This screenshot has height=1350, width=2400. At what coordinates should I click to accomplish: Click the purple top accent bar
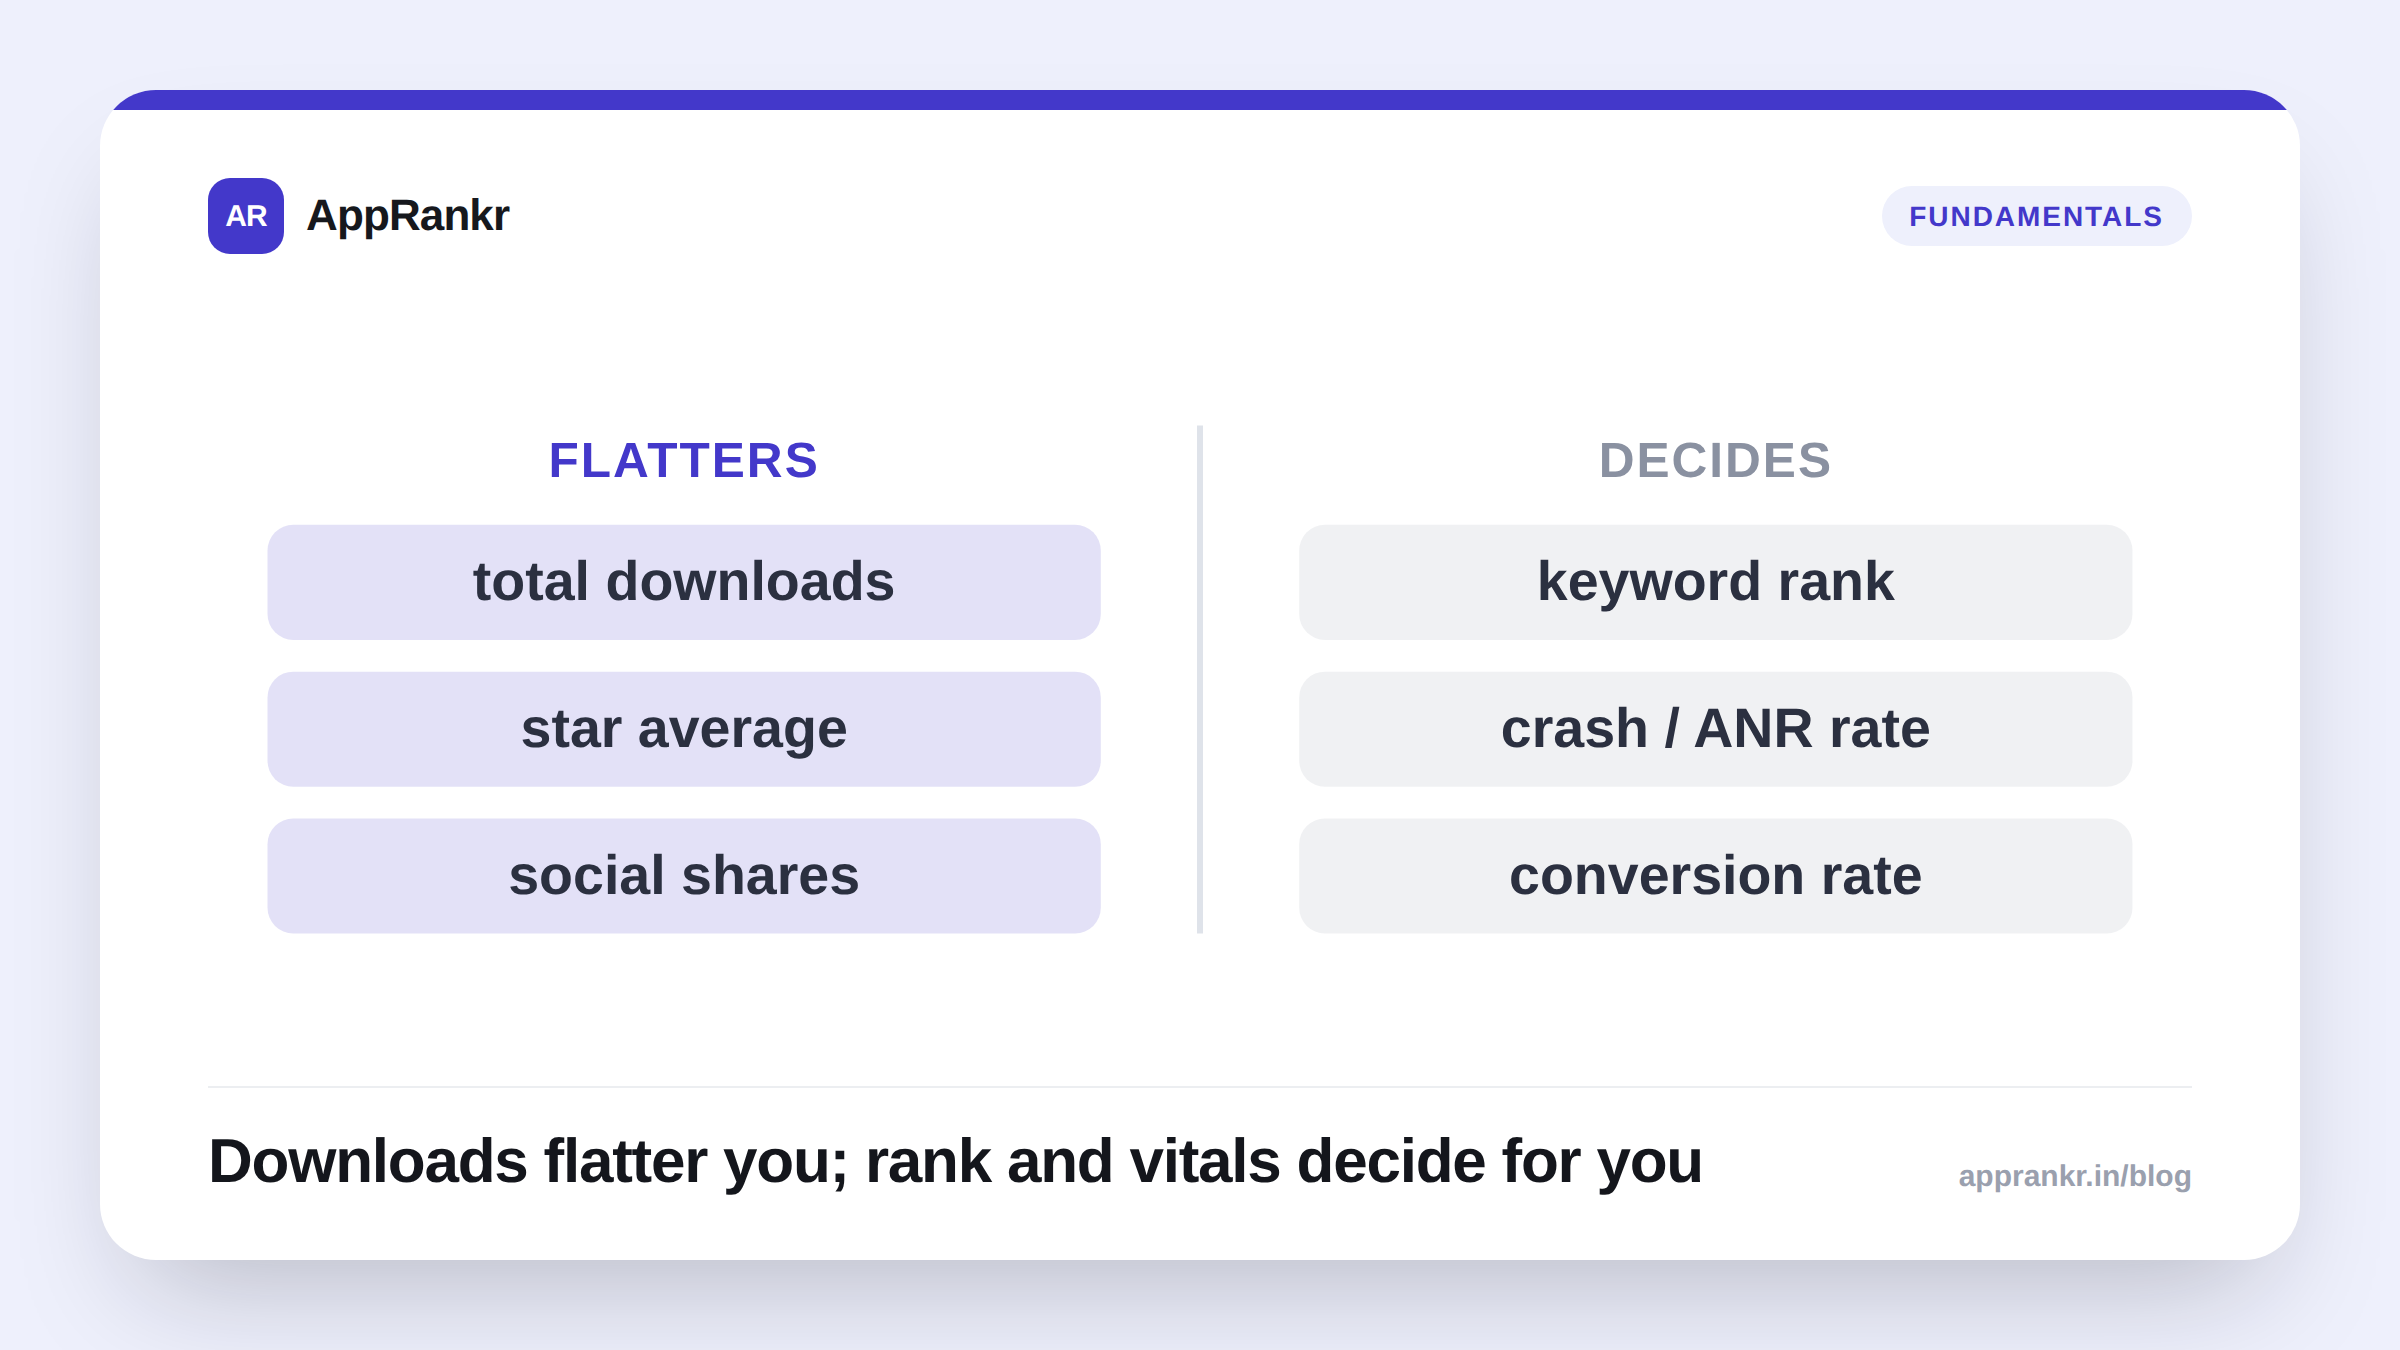coord(1200,100)
